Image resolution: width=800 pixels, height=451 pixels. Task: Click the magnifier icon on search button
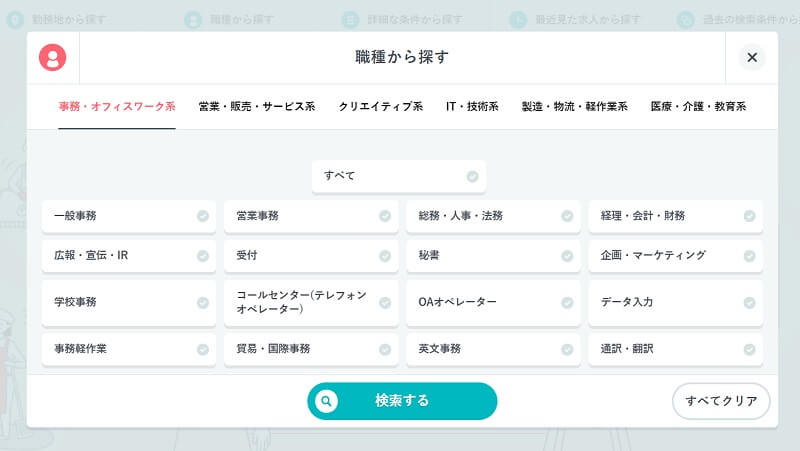[326, 401]
